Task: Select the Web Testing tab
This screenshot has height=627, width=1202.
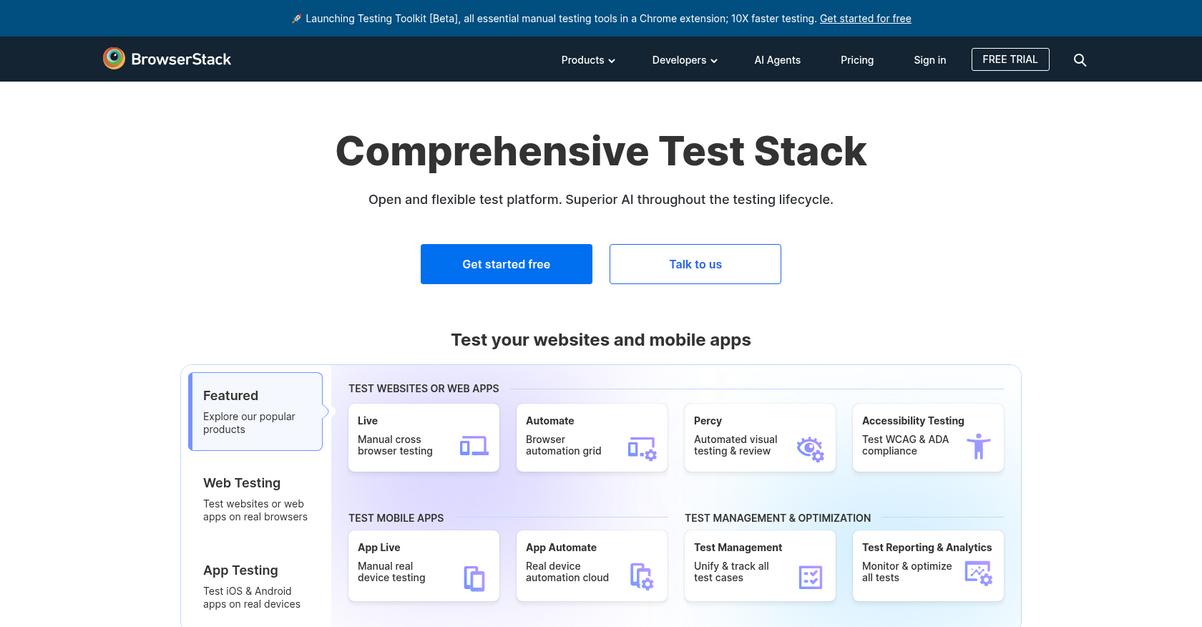Action: 256,498
